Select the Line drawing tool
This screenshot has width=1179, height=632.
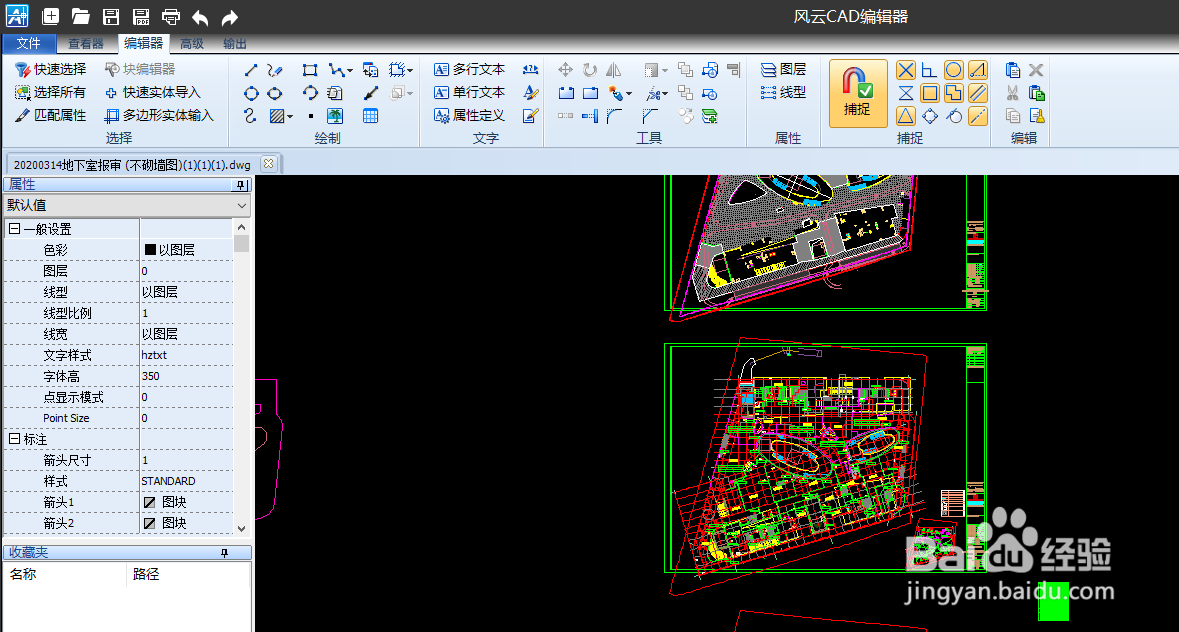point(251,70)
